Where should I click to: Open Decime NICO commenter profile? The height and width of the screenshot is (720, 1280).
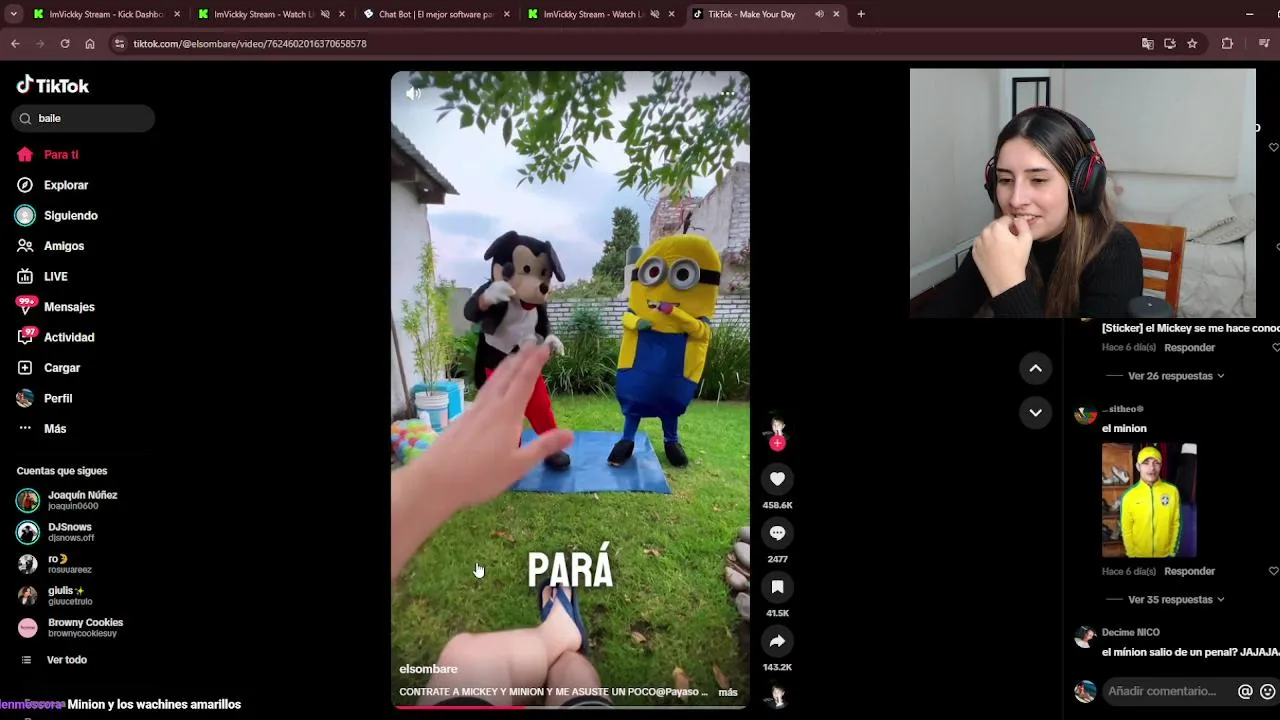[x=1130, y=633]
